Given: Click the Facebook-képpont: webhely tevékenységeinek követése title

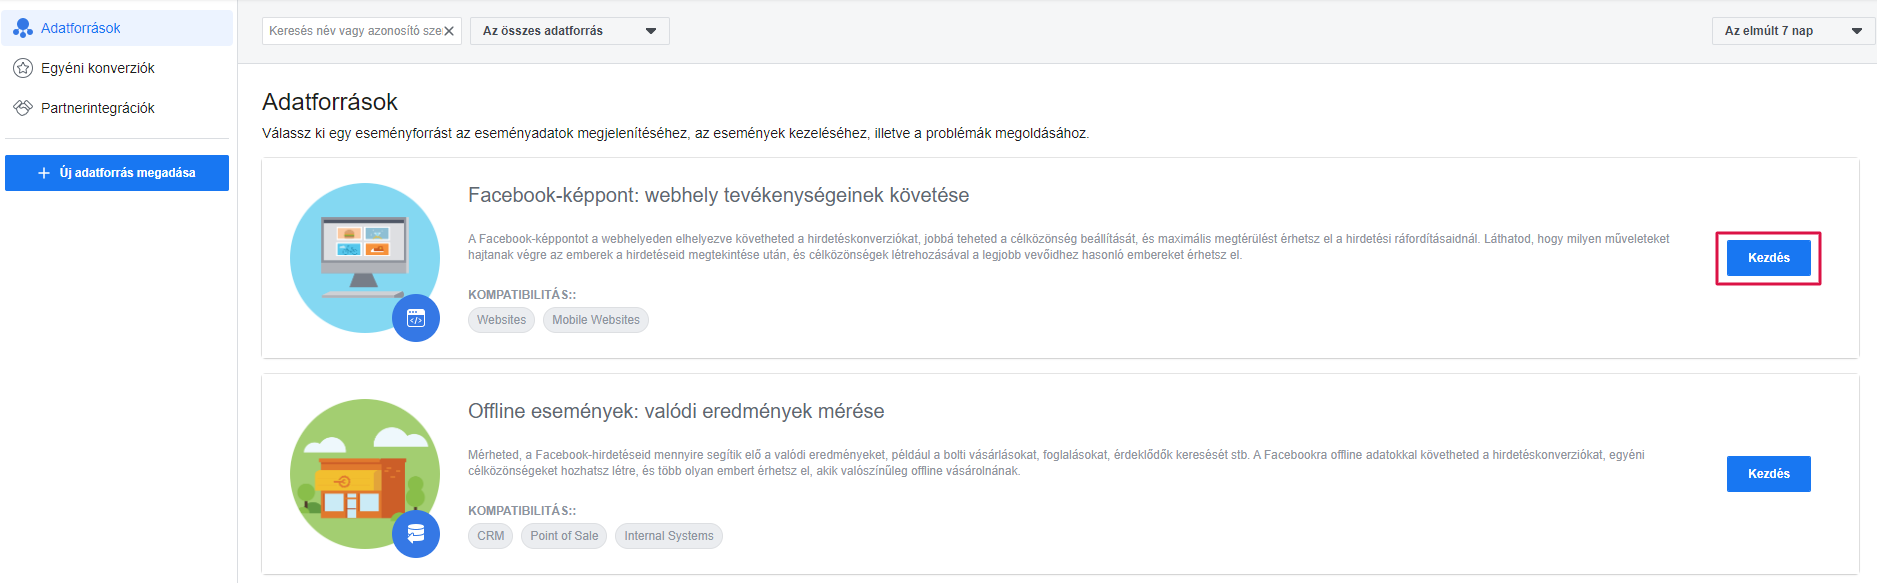Looking at the screenshot, I should click(718, 195).
